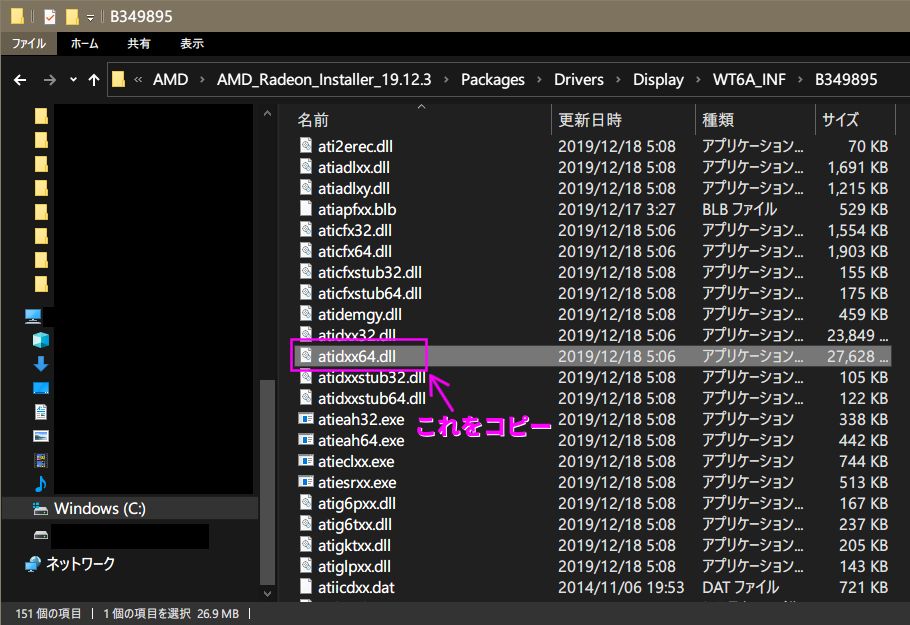Click the properties icon in title bar
This screenshot has width=910, height=625.
(50, 17)
